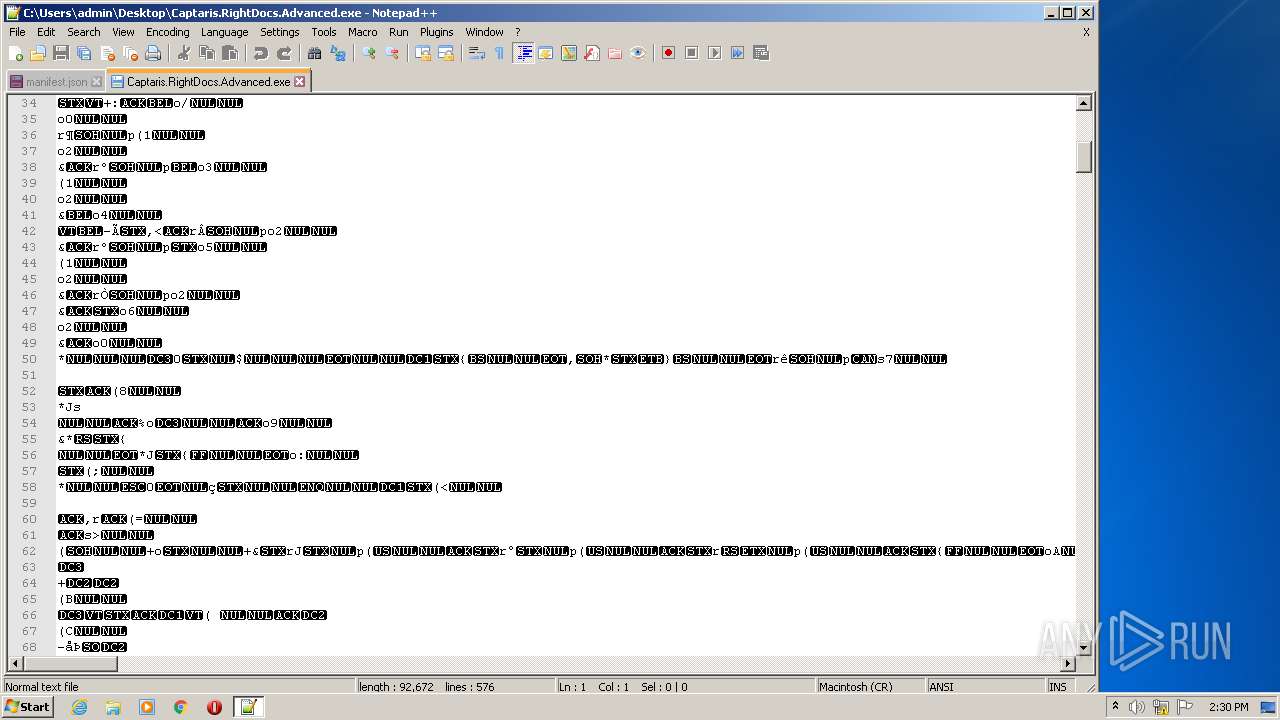Close the Captaris.RightDocs.Advanced.exe tab
1280x720 pixels.
(x=299, y=82)
